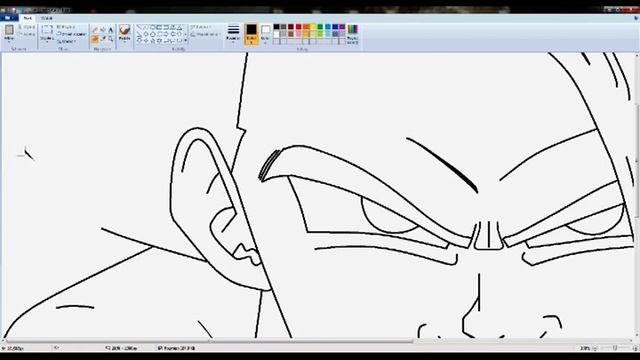Viewport: 640px width, 360px height.
Task: Choose the Oval shape in shapes gallery
Action: [153, 27]
